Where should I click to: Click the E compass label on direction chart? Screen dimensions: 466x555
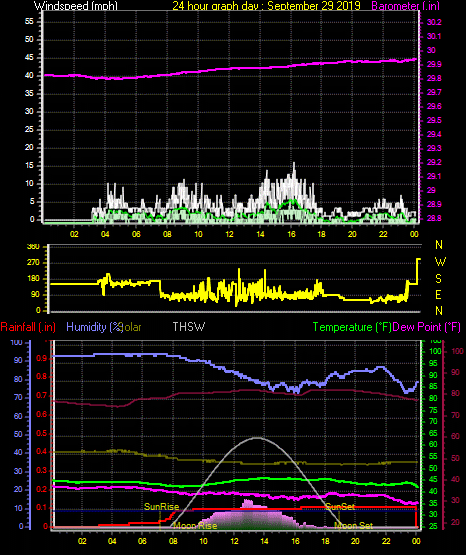[438, 295]
